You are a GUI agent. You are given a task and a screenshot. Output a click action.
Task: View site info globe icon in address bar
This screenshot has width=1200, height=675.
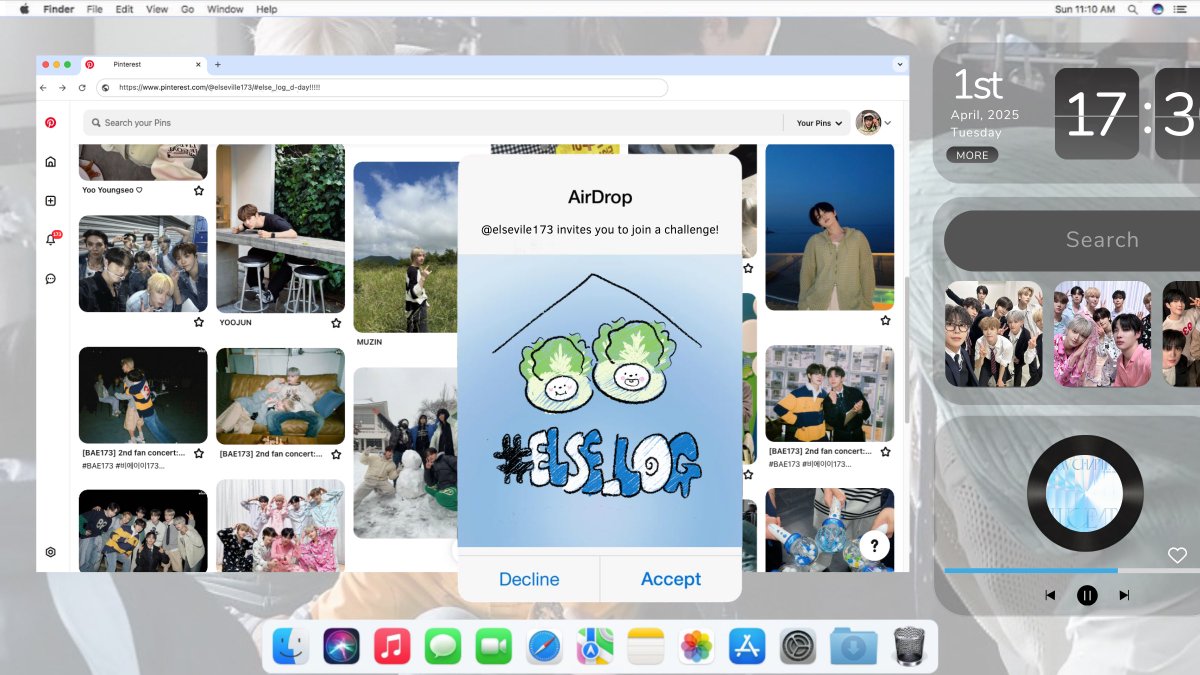pos(105,88)
